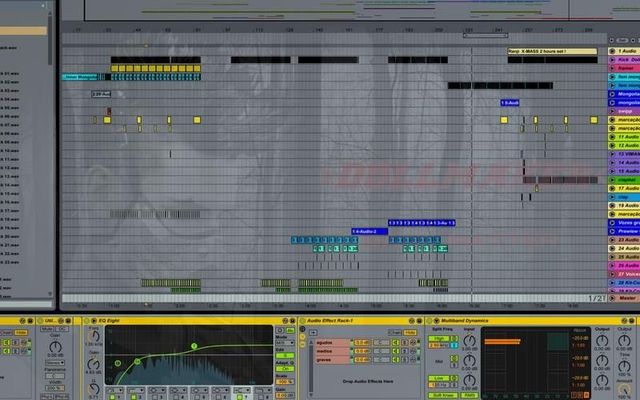The height and width of the screenshot is (400, 640).
Task: Show macro controls of Audio Effect Rack
Action: pos(302,329)
